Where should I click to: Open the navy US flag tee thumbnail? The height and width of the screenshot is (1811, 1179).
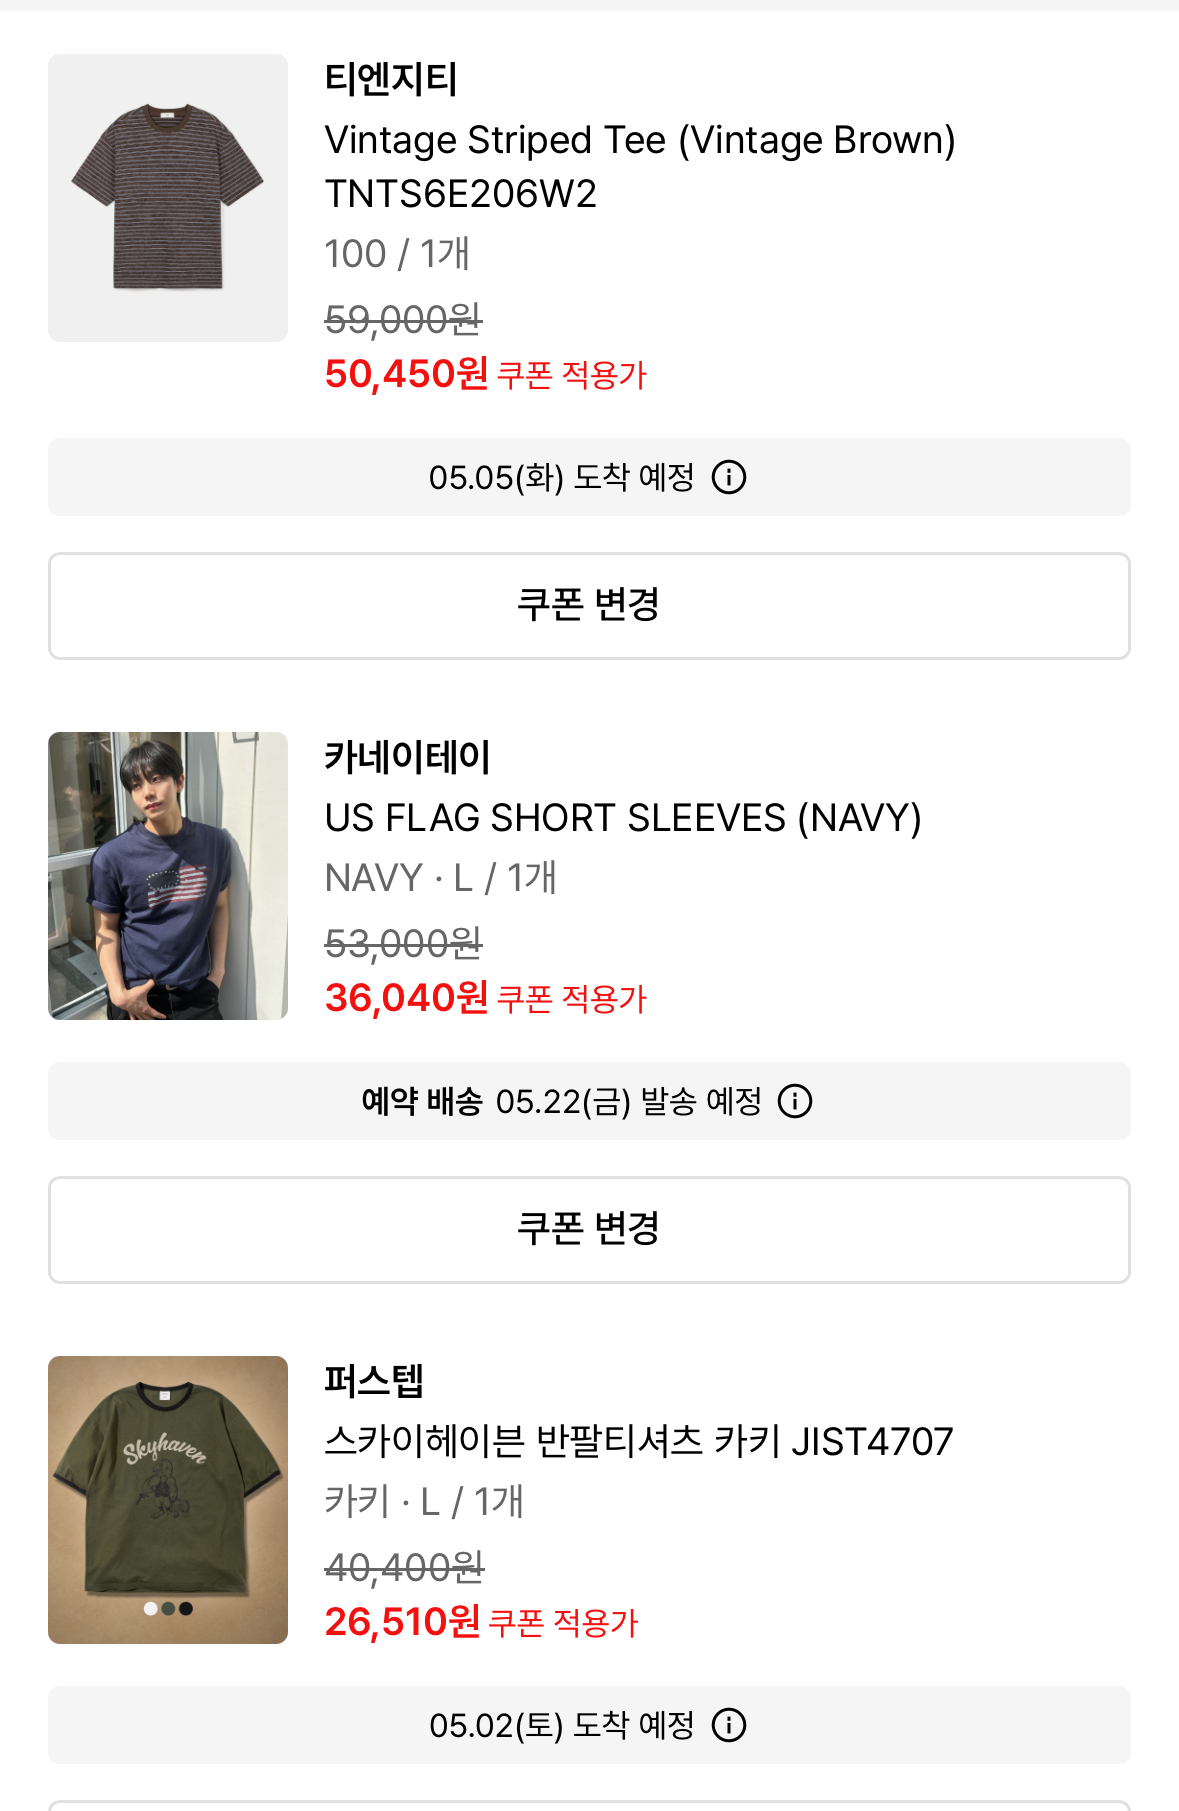click(168, 876)
